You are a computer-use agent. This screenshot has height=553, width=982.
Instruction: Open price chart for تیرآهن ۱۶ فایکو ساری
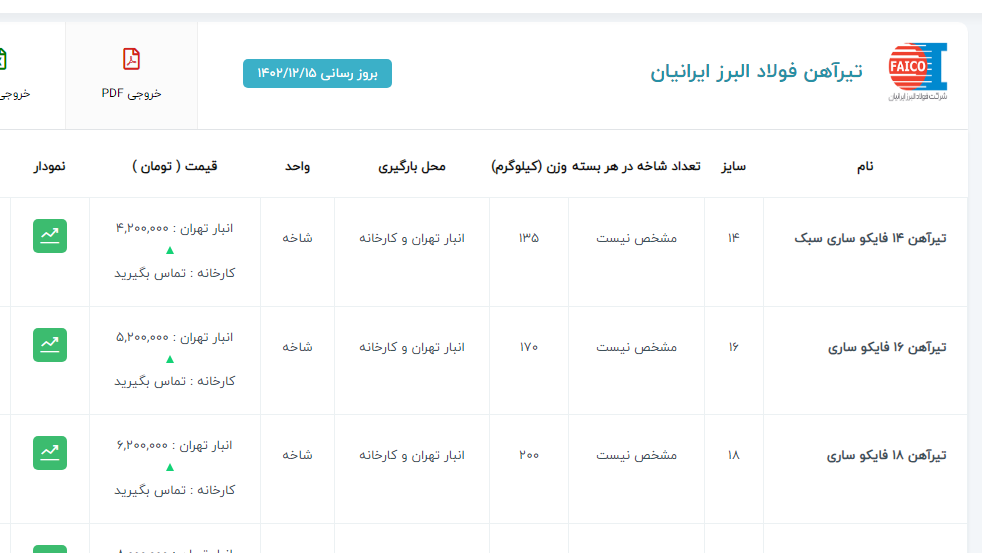(50, 345)
